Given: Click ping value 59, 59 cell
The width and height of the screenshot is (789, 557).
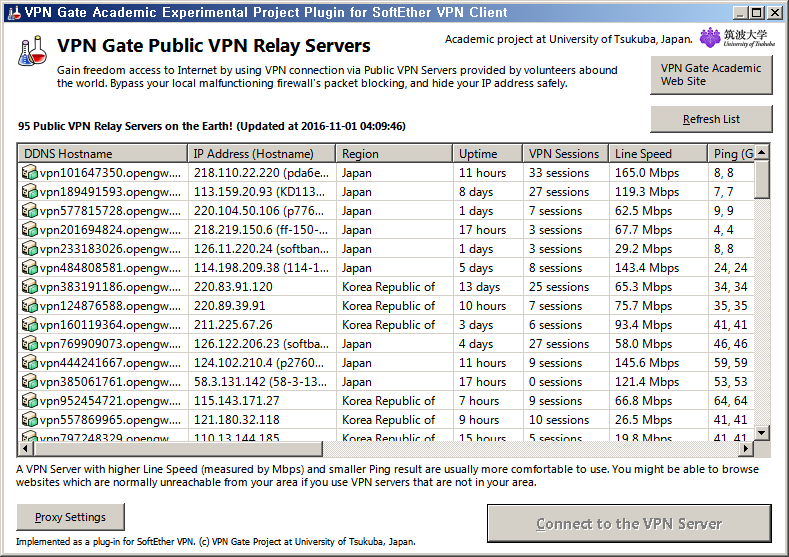Looking at the screenshot, I should click(731, 363).
